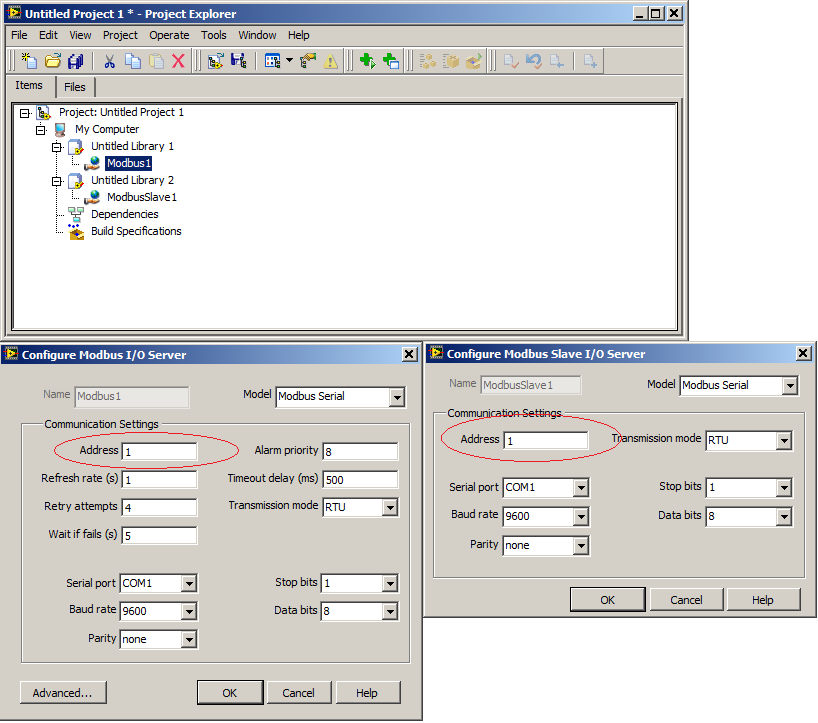Screen dimensions: 818x723
Task: Click the yellow warning triangle icon
Action: (331, 62)
